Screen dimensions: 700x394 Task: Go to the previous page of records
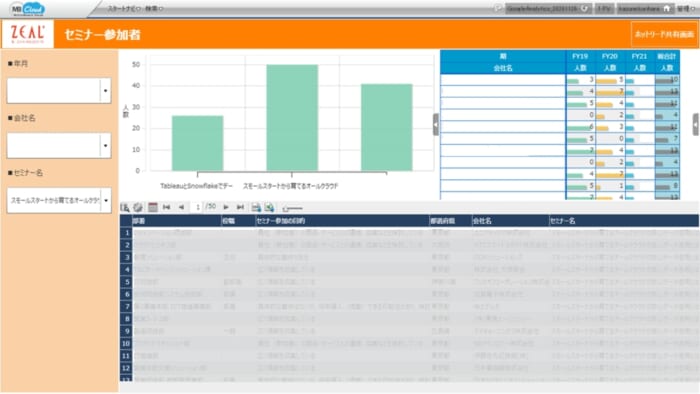pyautogui.click(x=181, y=207)
